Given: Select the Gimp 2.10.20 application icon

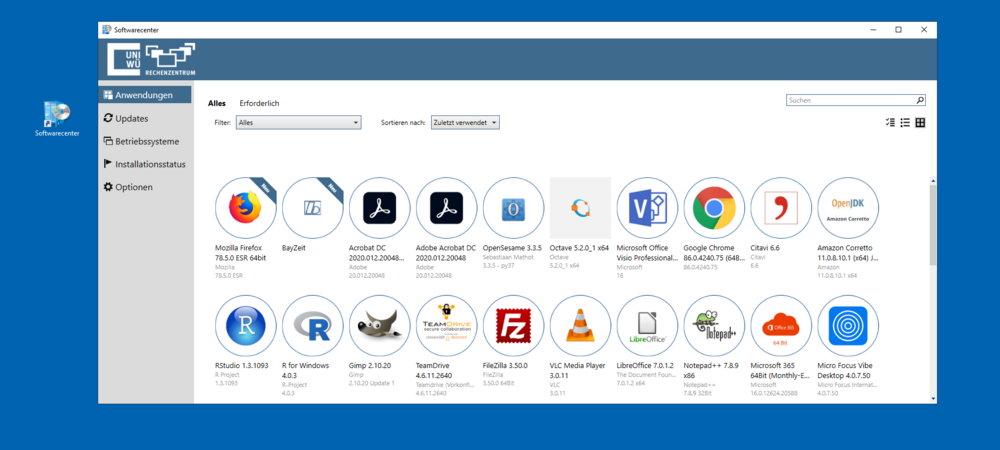Looking at the screenshot, I should (380, 326).
